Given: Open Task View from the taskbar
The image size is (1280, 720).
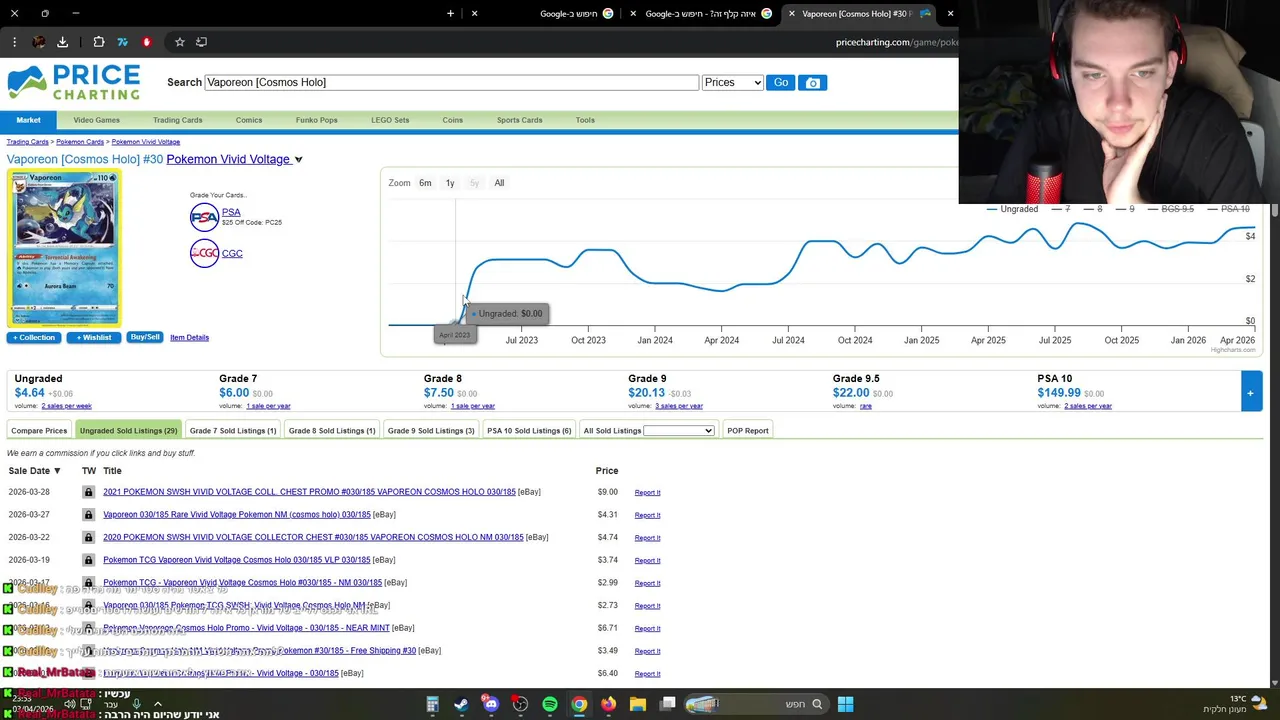Looking at the screenshot, I should tap(667, 704).
